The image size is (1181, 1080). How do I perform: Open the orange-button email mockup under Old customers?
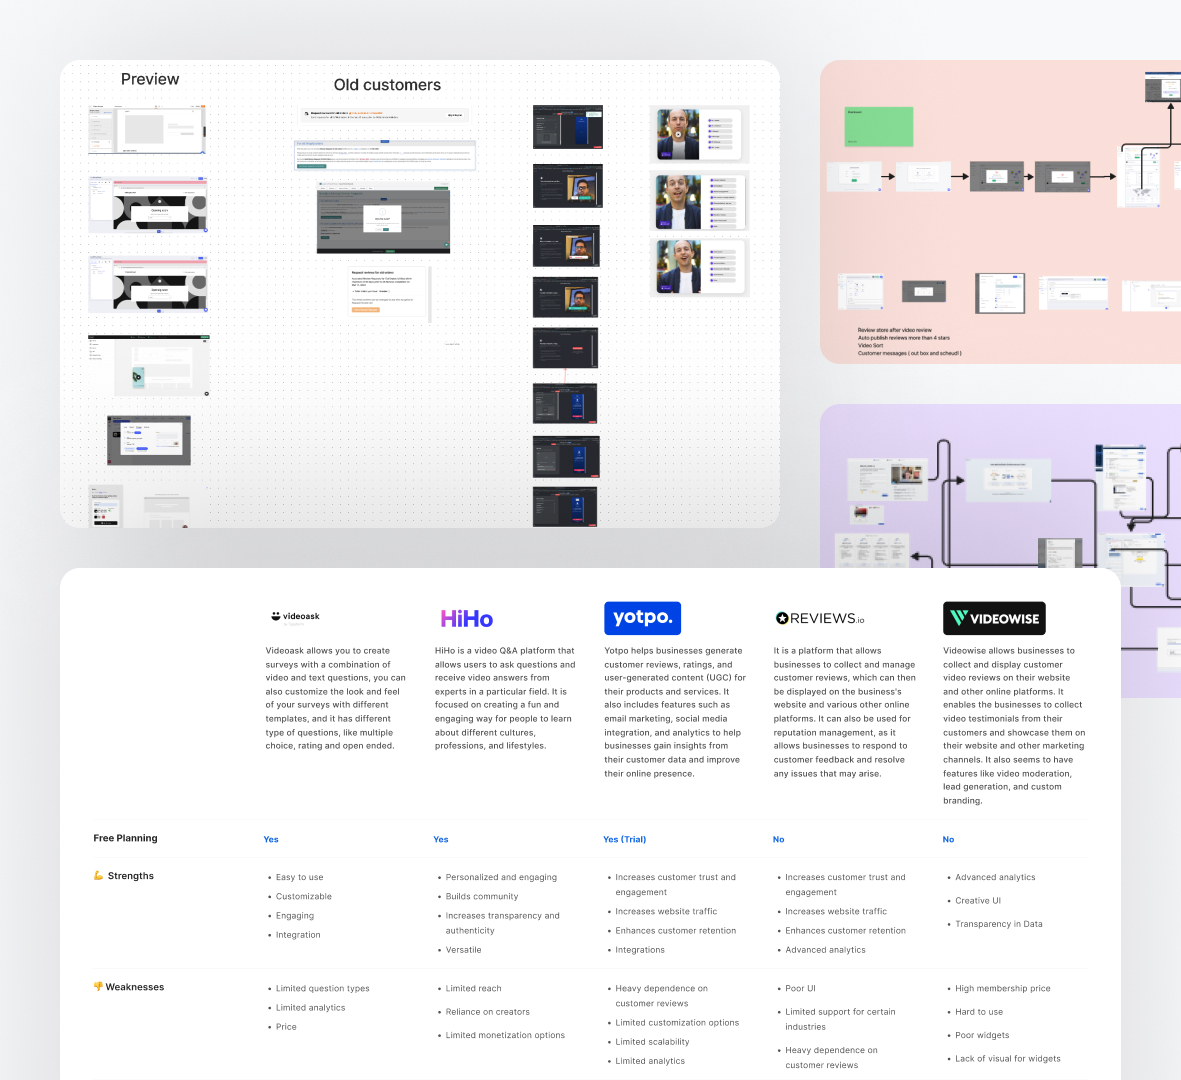tap(389, 294)
